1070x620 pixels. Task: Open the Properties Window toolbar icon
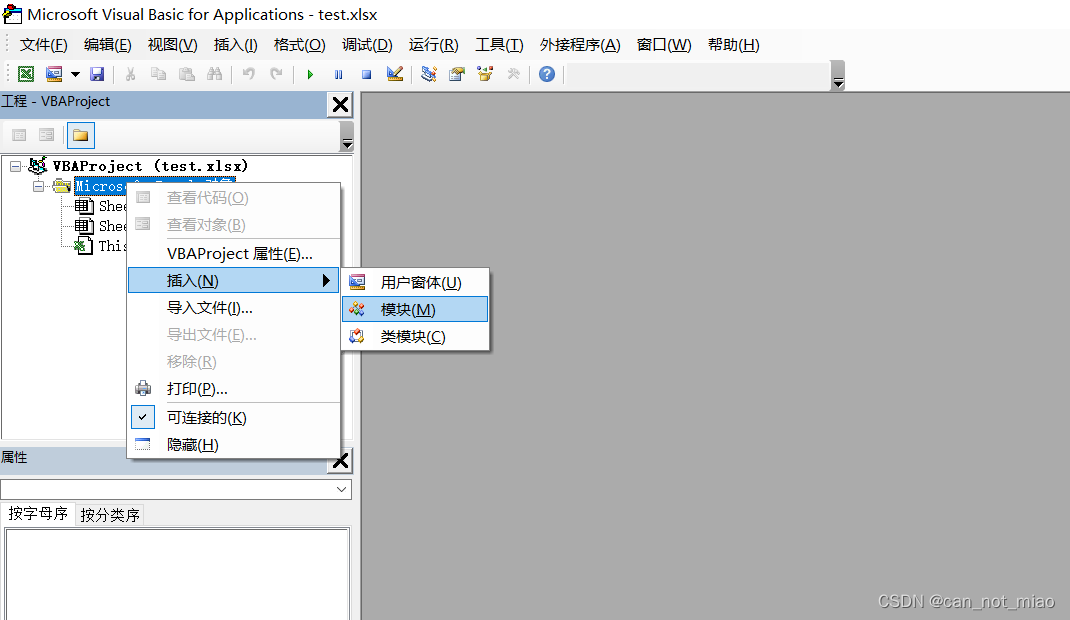(x=457, y=74)
